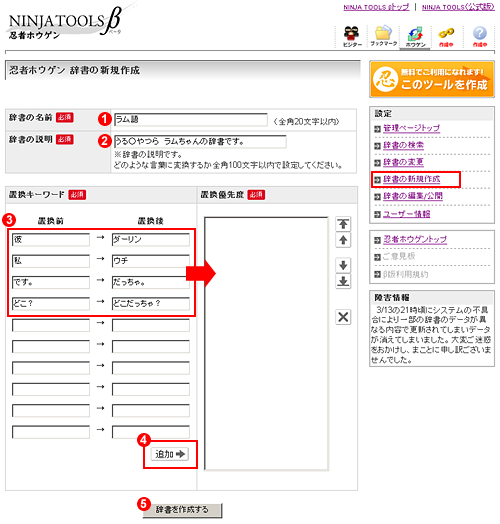Image resolution: width=500 pixels, height=524 pixels.
Task: Move selected keyword down one position
Action: coord(343,265)
